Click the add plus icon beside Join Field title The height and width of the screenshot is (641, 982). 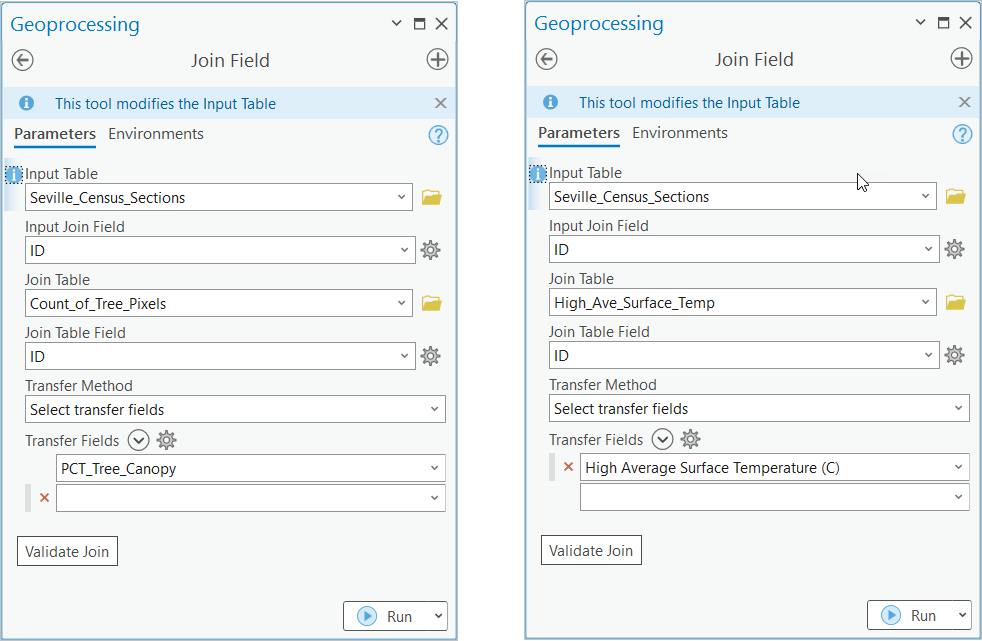pyautogui.click(x=437, y=59)
